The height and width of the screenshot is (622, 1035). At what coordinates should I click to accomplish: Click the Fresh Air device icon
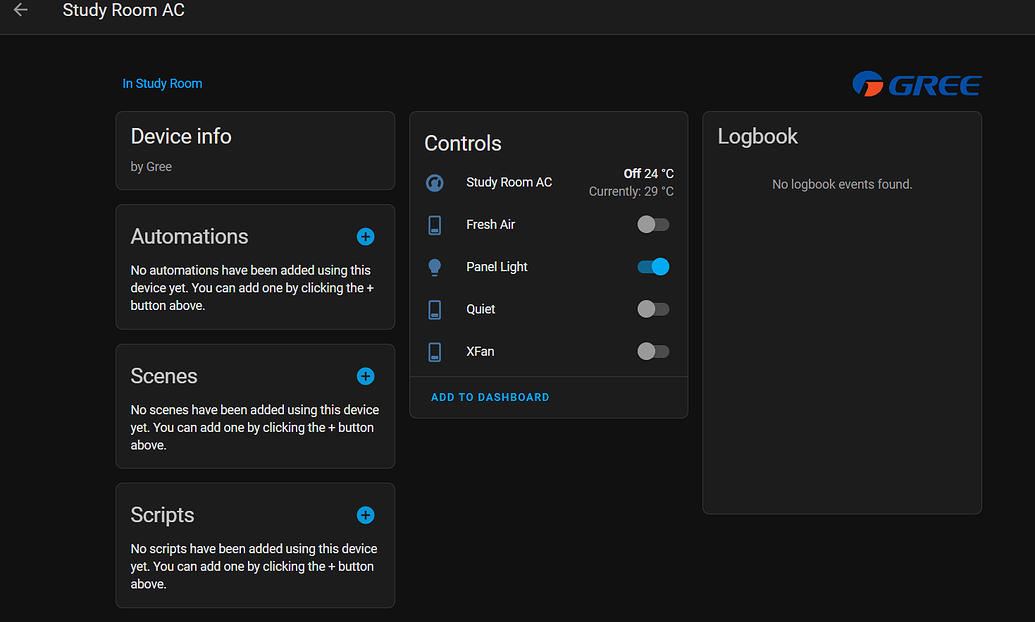coord(435,225)
